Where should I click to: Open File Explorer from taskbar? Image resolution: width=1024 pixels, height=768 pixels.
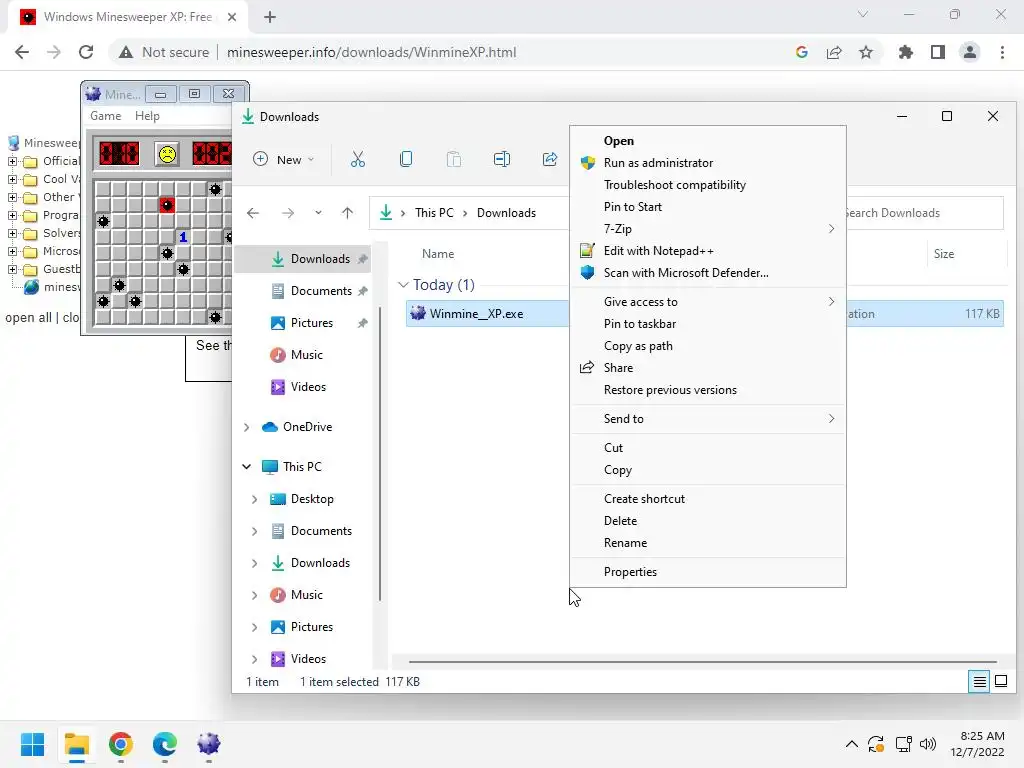tap(76, 744)
